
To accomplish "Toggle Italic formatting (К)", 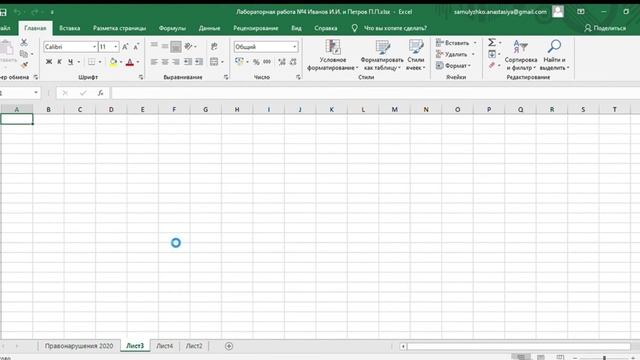I will point(59,62).
